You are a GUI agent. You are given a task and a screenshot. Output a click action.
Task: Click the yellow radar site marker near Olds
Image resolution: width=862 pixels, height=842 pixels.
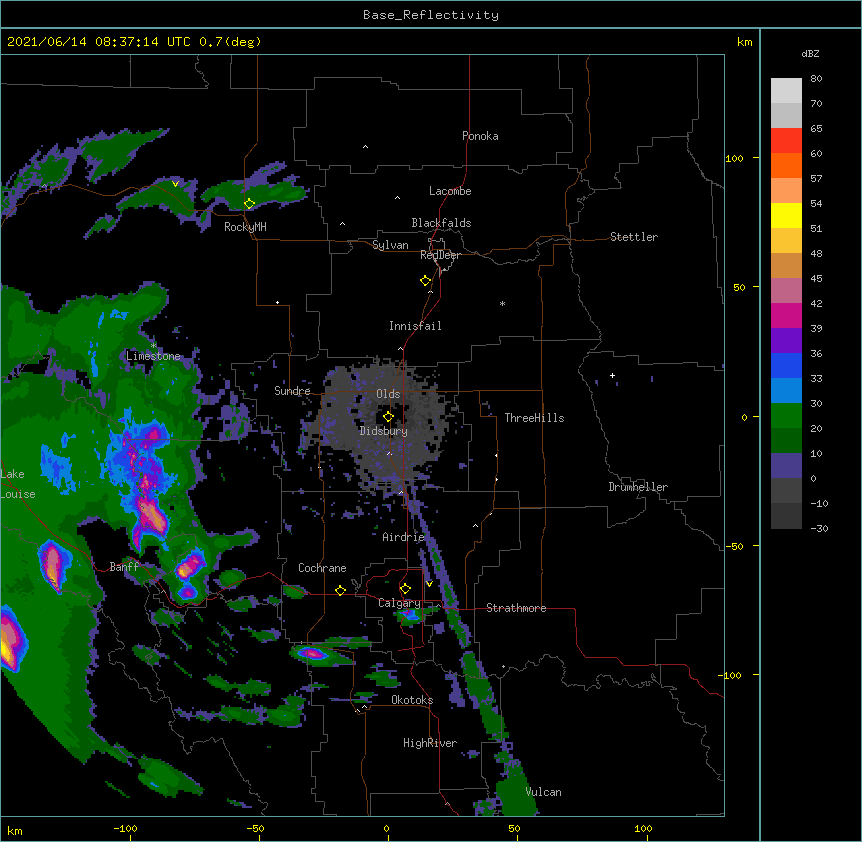[x=388, y=417]
